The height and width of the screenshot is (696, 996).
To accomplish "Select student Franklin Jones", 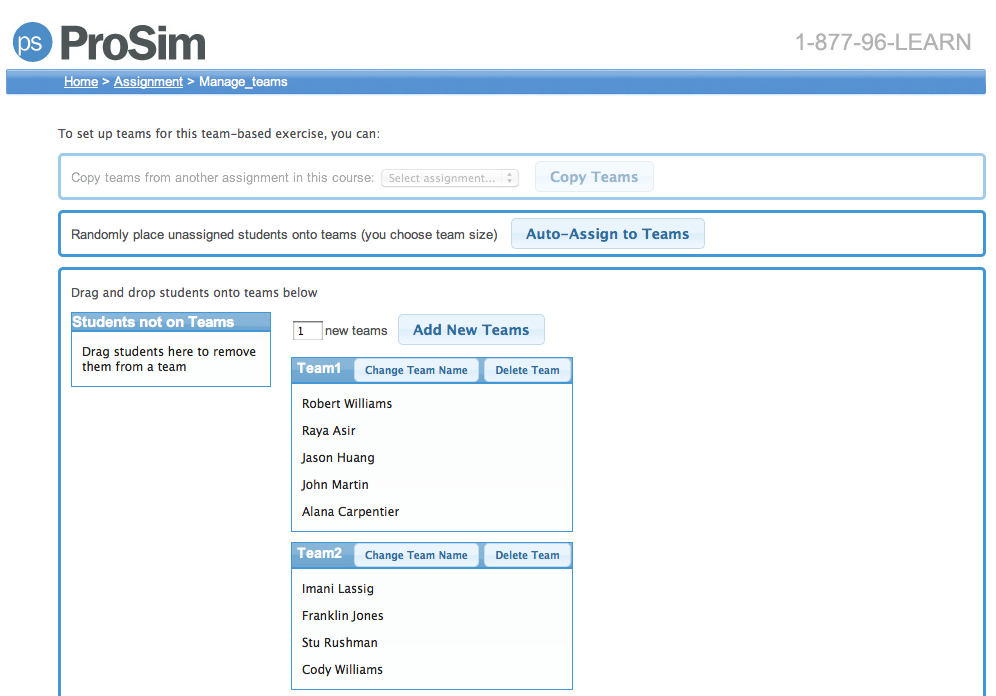I will (x=342, y=615).
